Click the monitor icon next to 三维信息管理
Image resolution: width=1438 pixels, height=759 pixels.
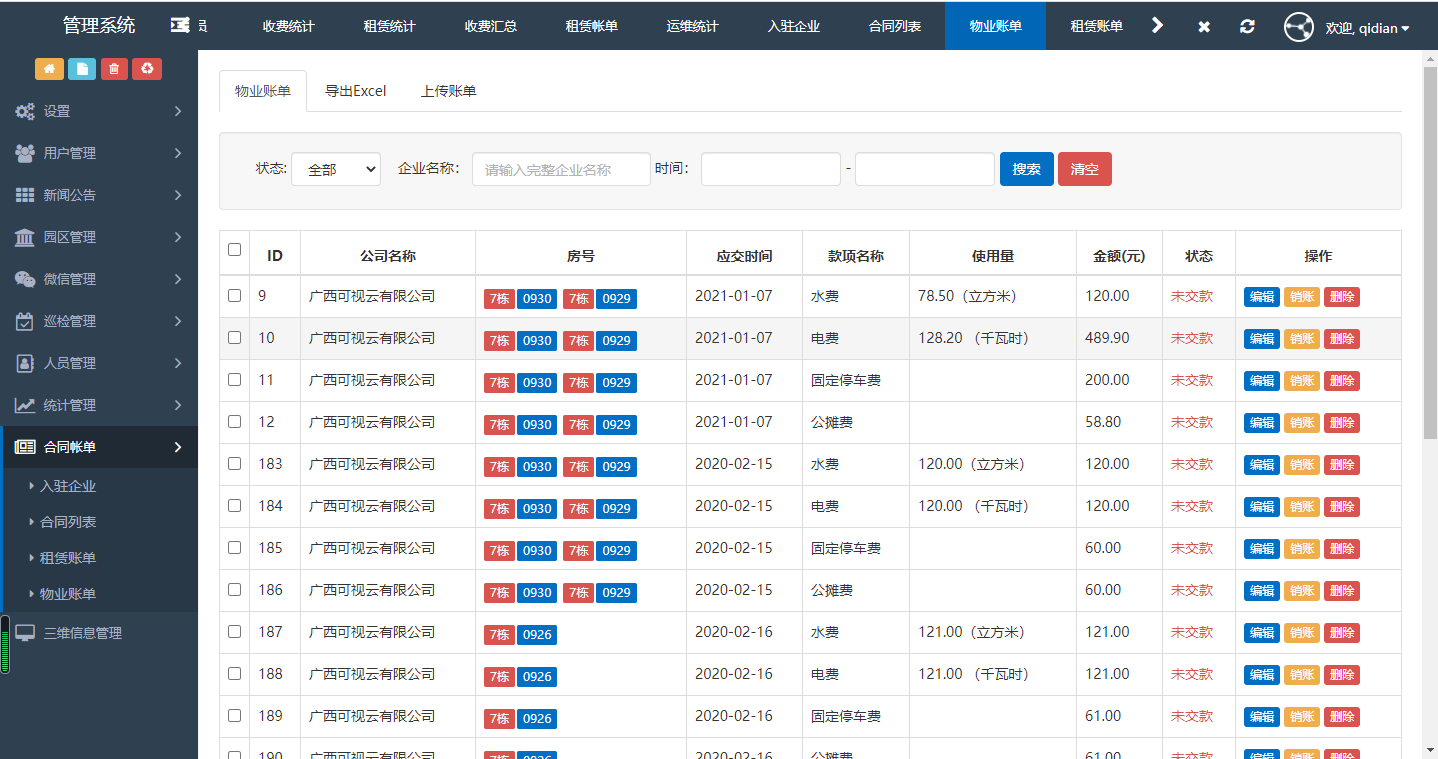[25, 633]
